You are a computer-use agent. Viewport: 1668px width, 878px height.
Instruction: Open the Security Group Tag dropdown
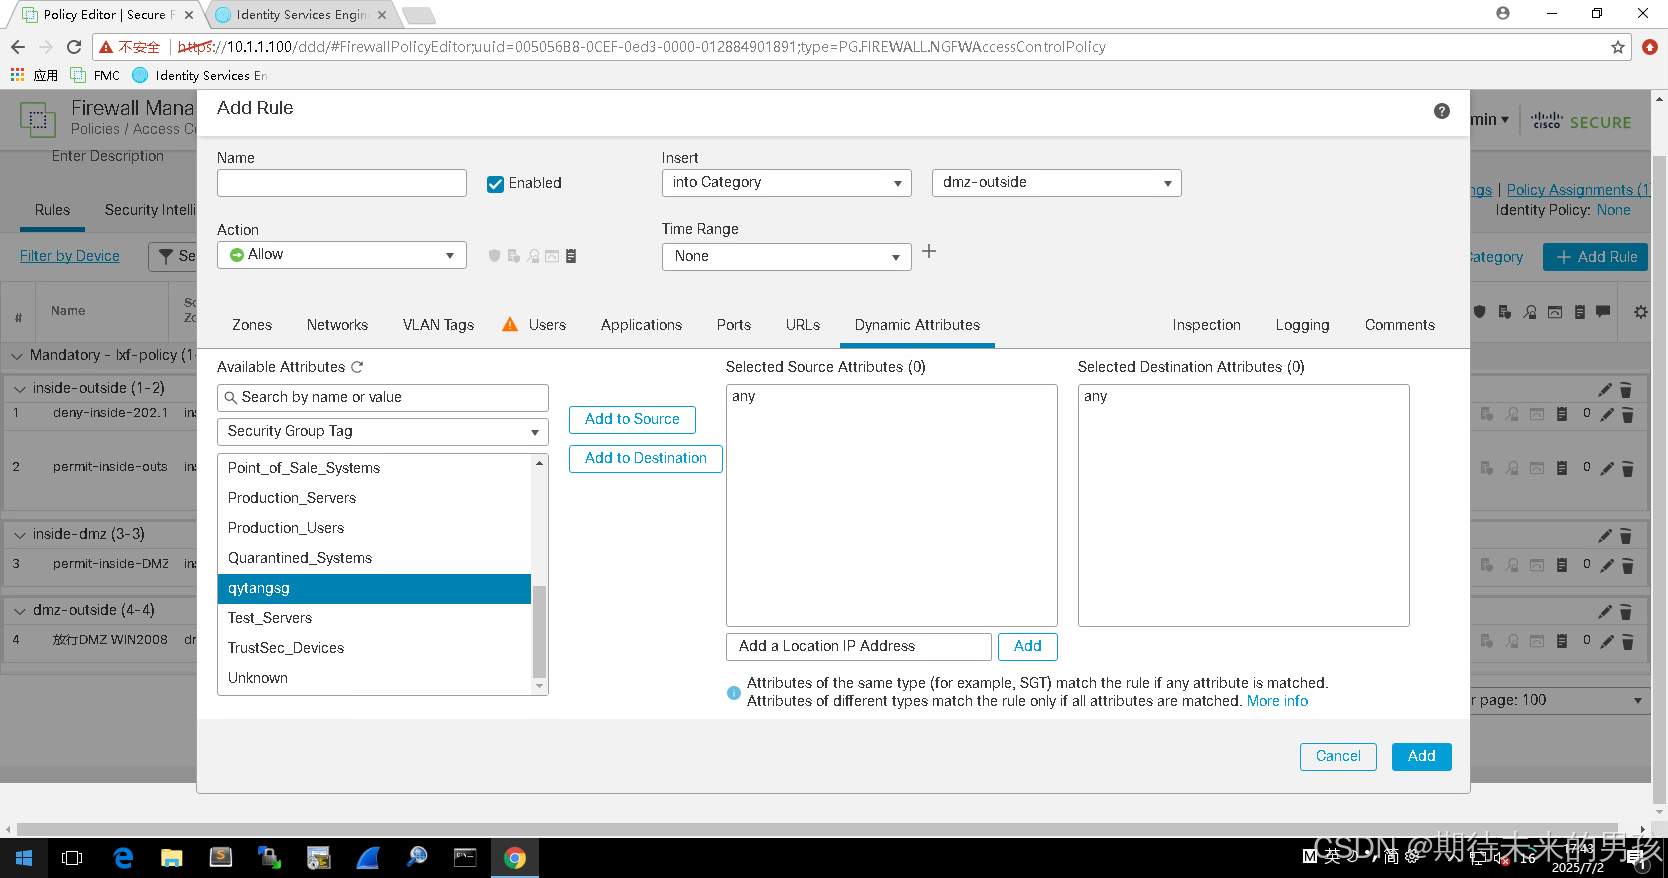[383, 432]
